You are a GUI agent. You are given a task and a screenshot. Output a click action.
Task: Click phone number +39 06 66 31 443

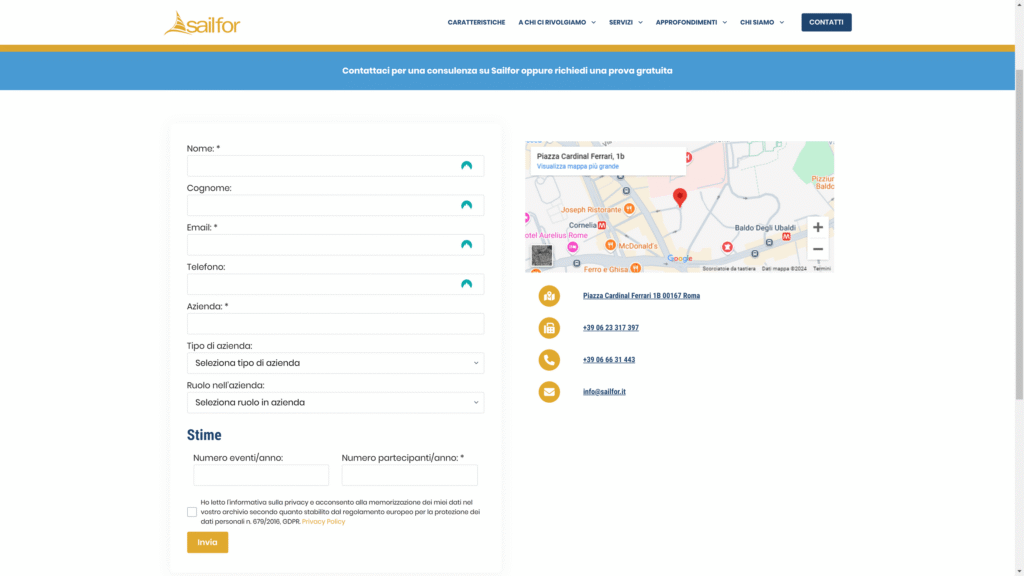coord(609,360)
